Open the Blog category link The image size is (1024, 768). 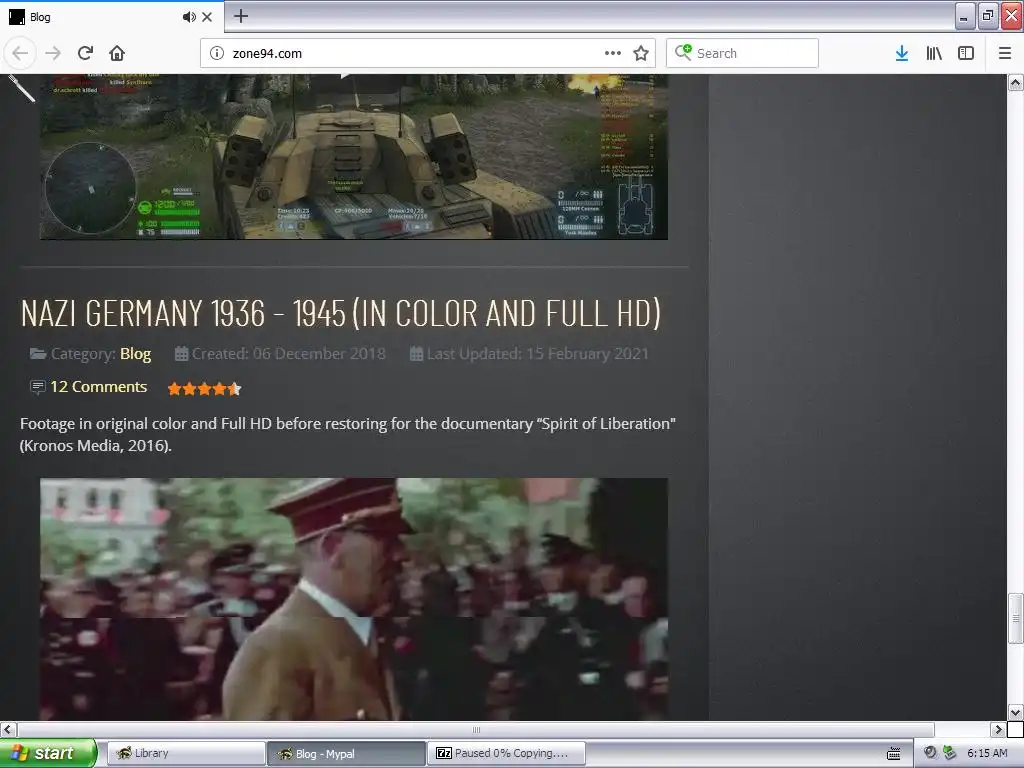point(135,353)
